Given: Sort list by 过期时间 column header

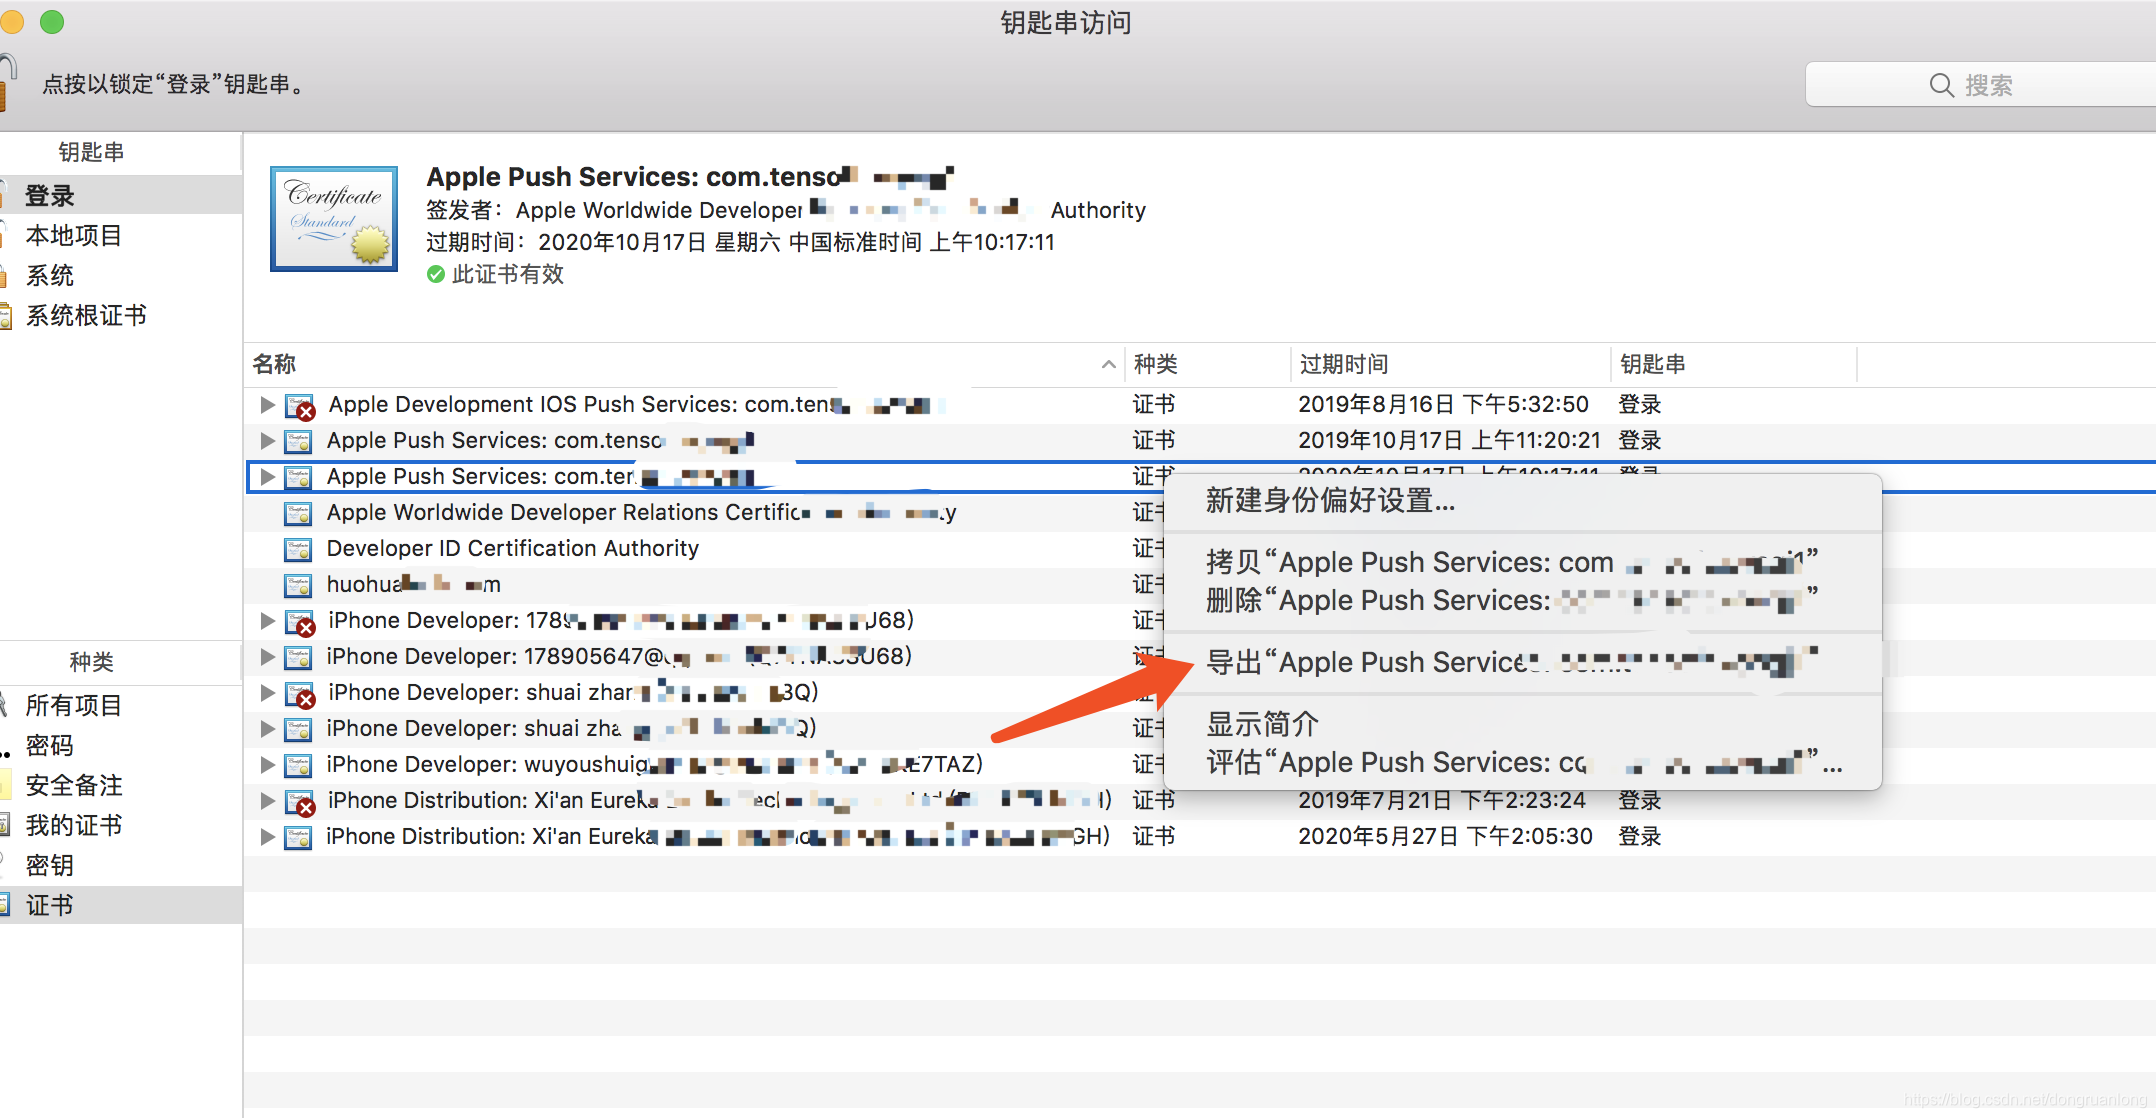Looking at the screenshot, I should [x=1344, y=365].
